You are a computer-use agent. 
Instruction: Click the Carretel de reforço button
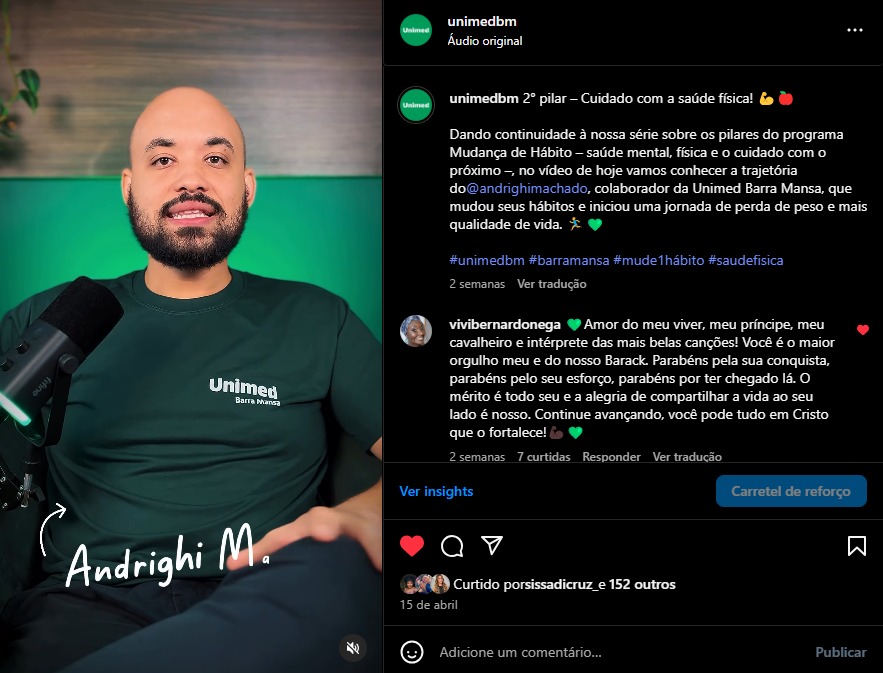pos(791,491)
